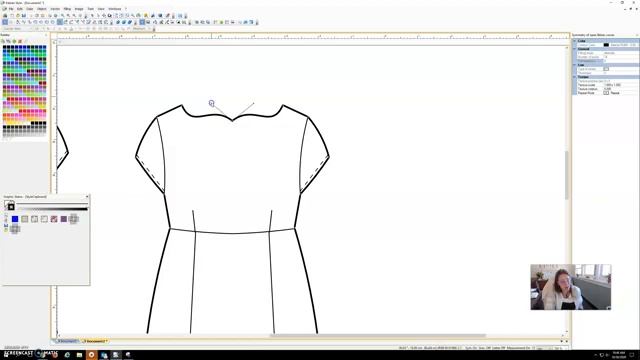Screen dimensions: 640x360
Task: Close the Graphic Styles panel
Action: (87, 197)
